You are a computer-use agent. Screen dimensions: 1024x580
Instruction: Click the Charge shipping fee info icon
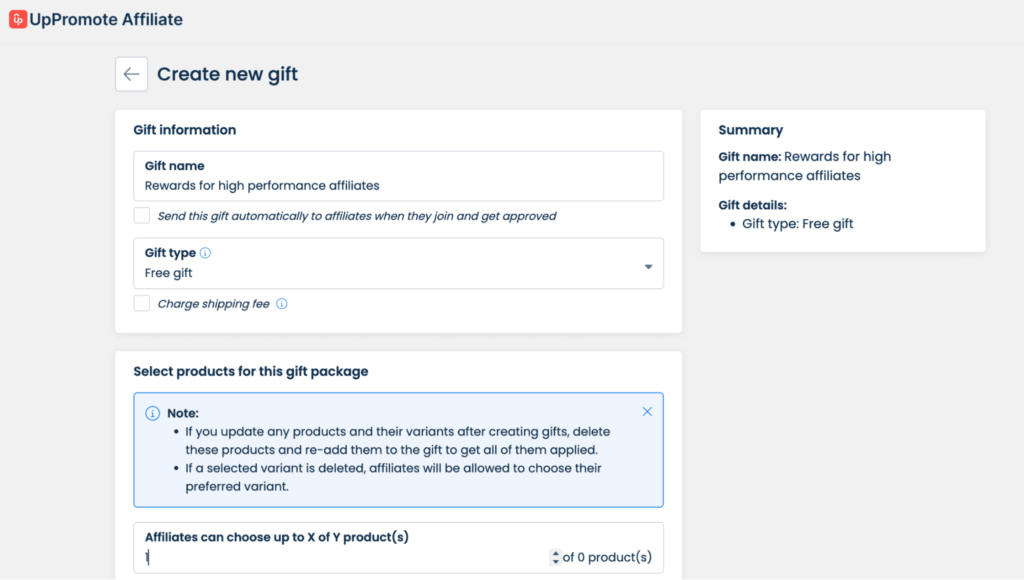click(x=282, y=304)
